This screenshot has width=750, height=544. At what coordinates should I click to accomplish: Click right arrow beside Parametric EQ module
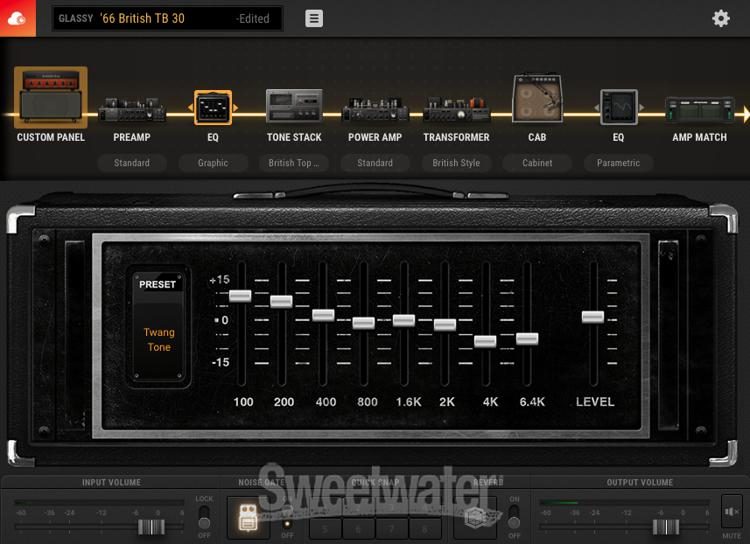tap(641, 108)
